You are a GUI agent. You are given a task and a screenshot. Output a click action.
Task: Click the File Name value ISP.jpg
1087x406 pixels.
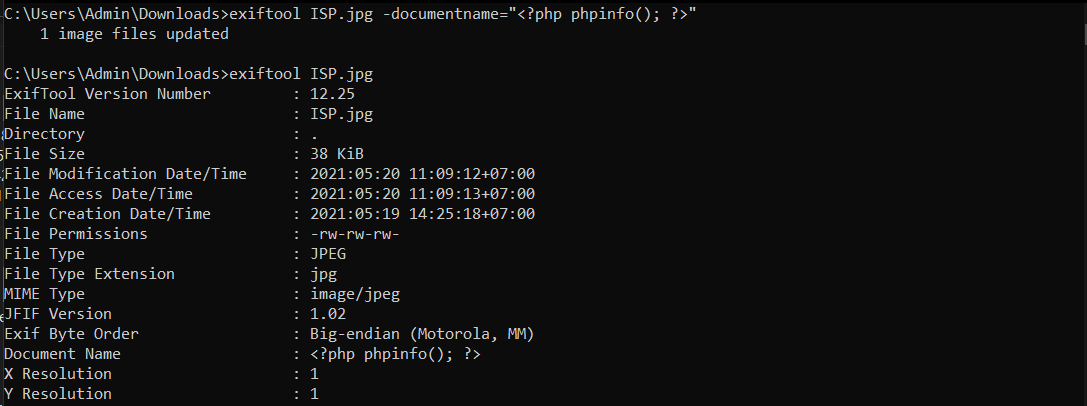tap(341, 114)
